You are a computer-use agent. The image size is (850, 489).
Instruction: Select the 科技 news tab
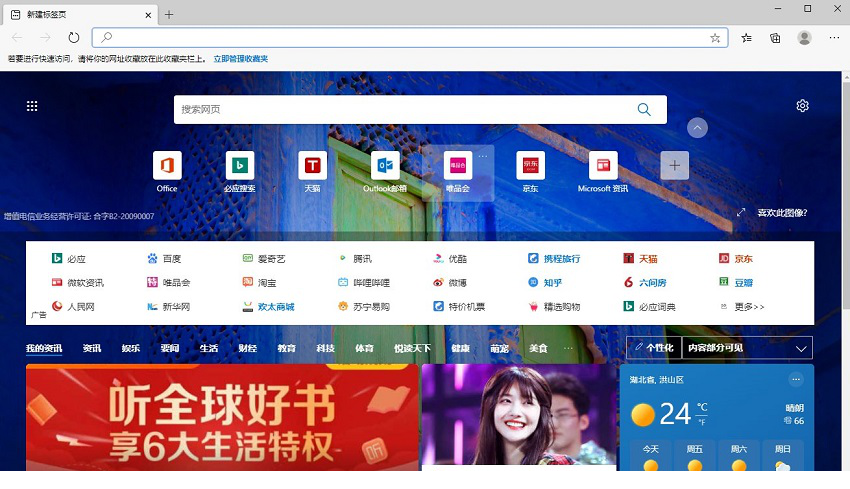325,348
